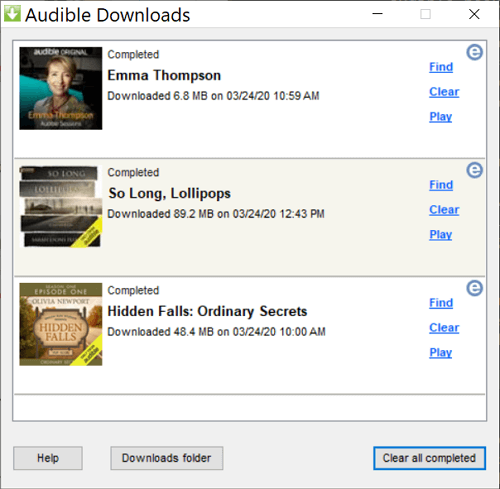Select the Hidden Falls cover thumbnail

pyautogui.click(x=61, y=324)
